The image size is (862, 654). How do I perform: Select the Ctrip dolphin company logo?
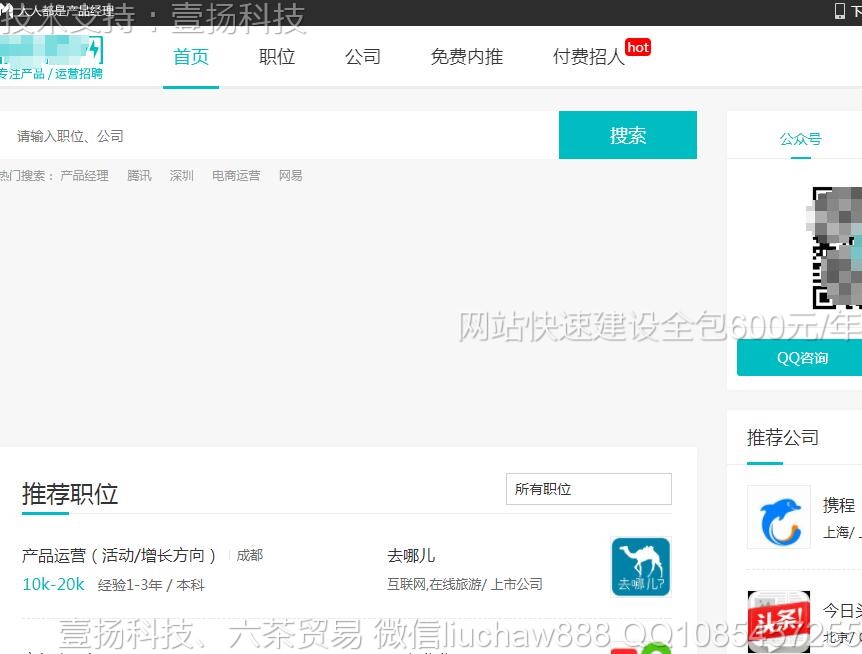(778, 517)
